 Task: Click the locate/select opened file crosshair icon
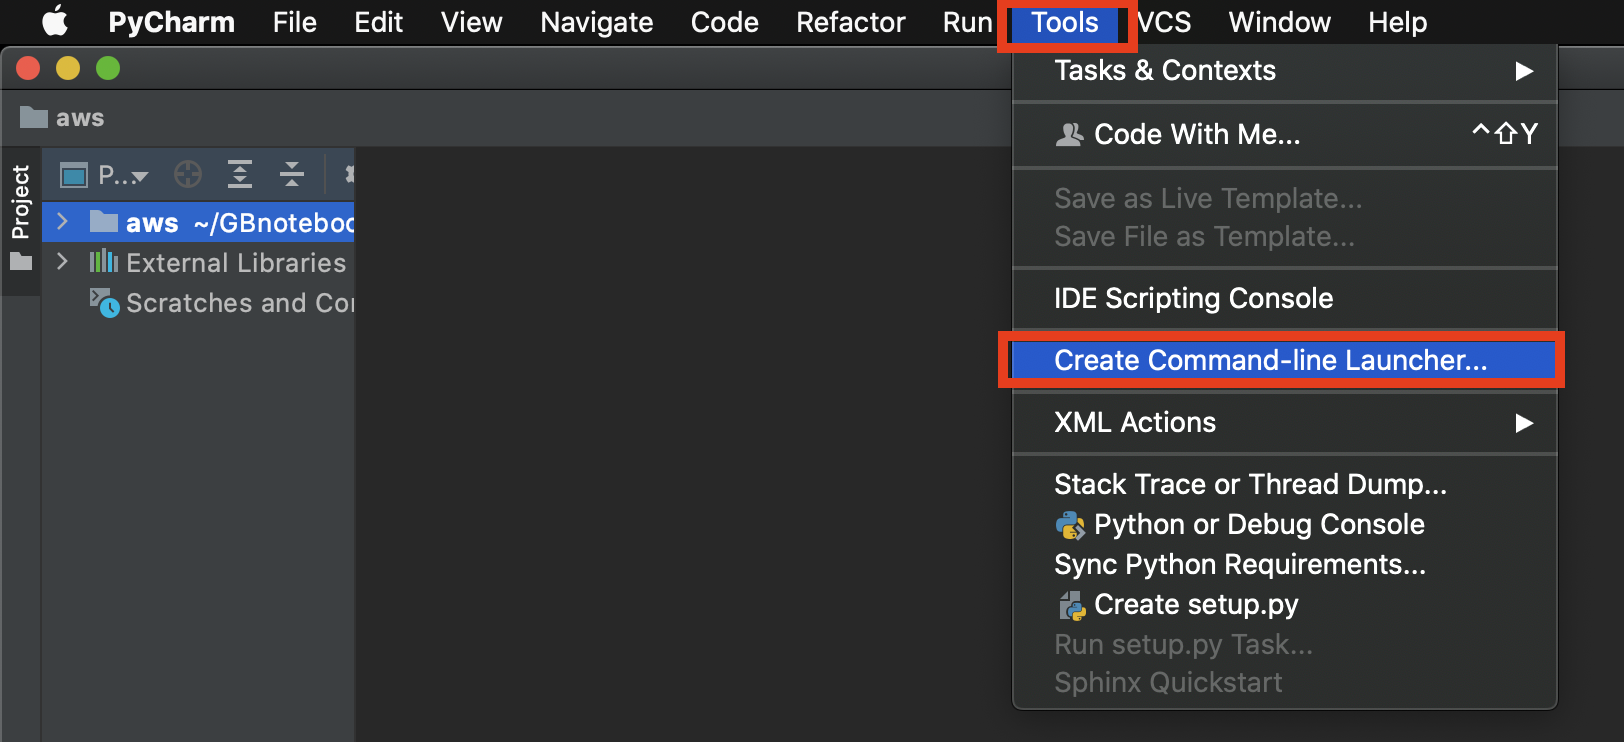point(188,175)
